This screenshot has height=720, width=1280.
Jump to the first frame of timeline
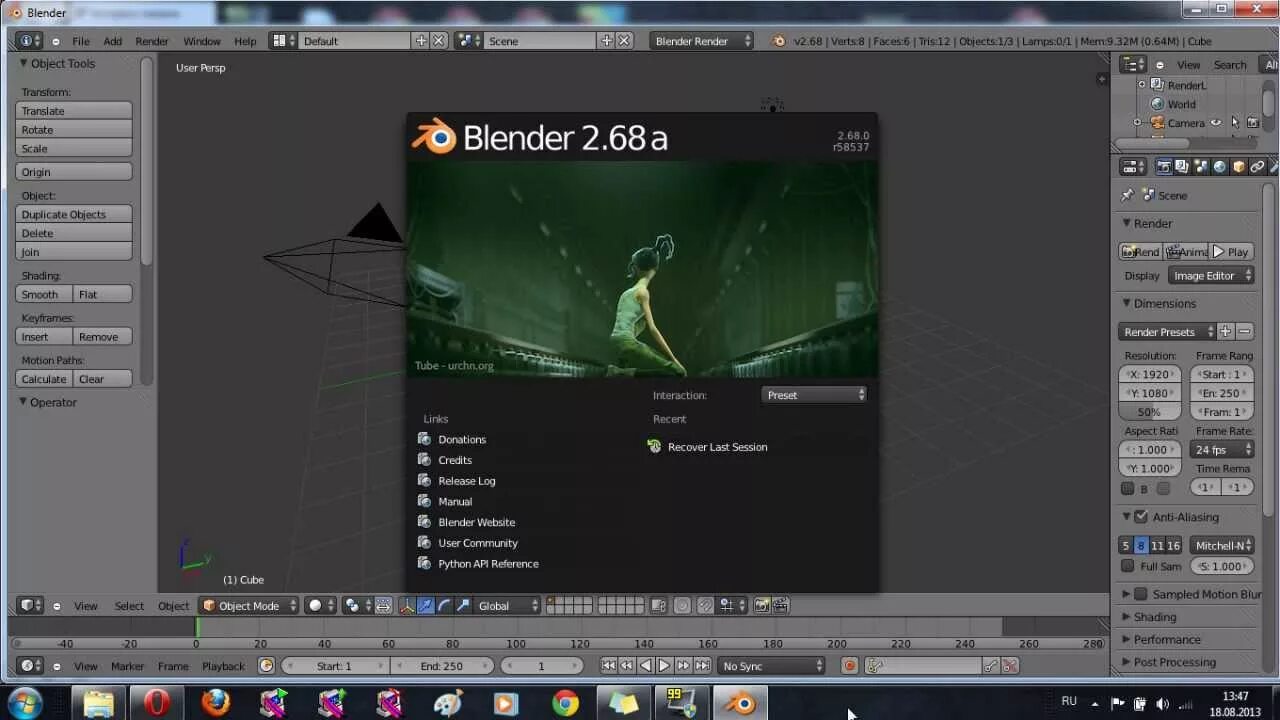point(608,666)
